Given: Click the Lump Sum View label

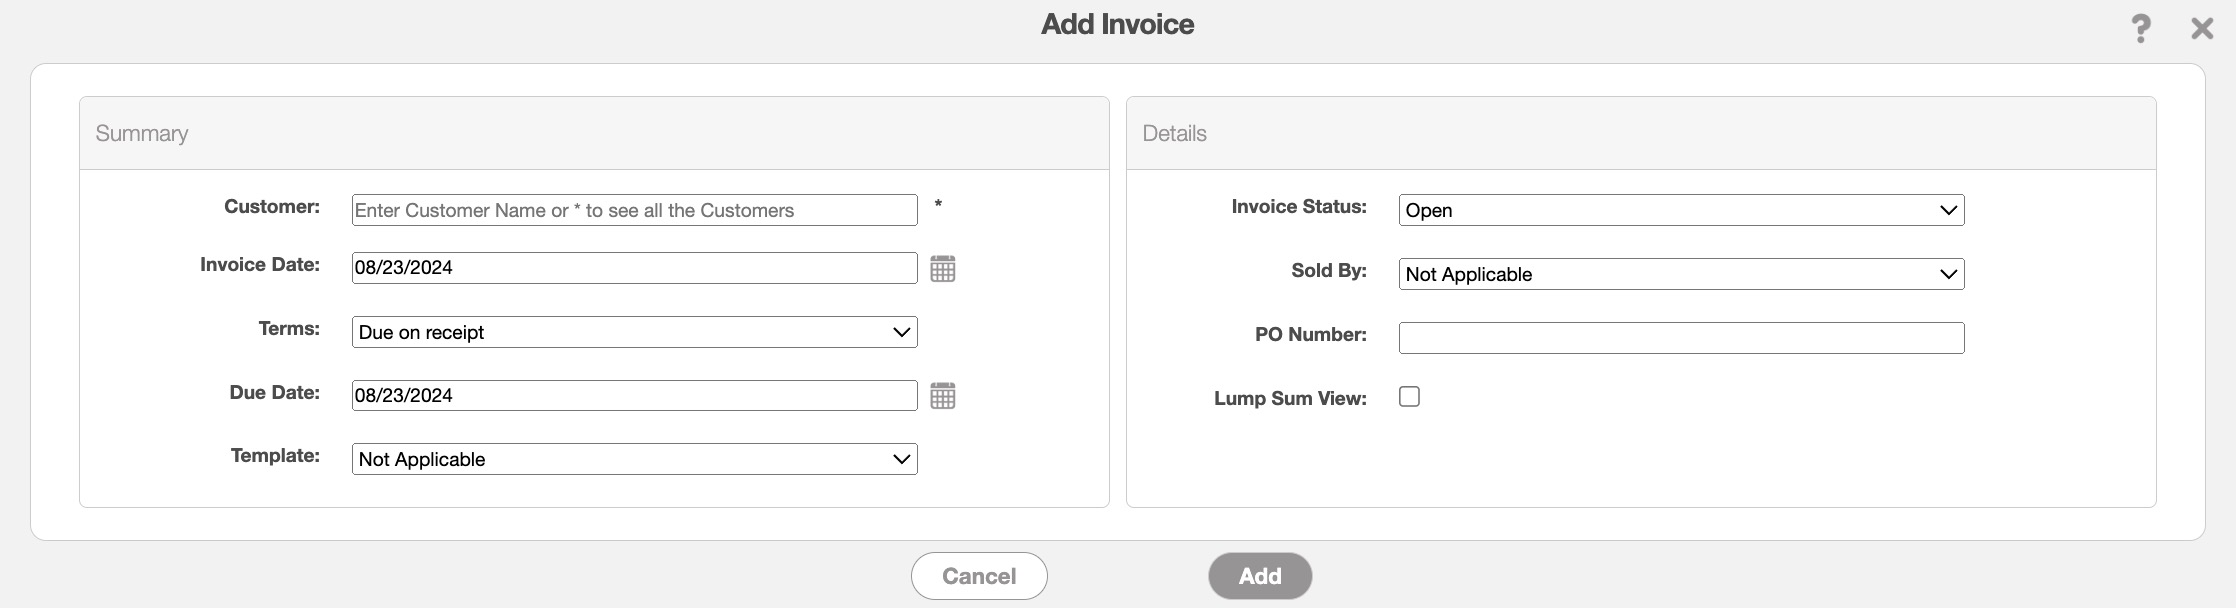Looking at the screenshot, I should pyautogui.click(x=1290, y=398).
